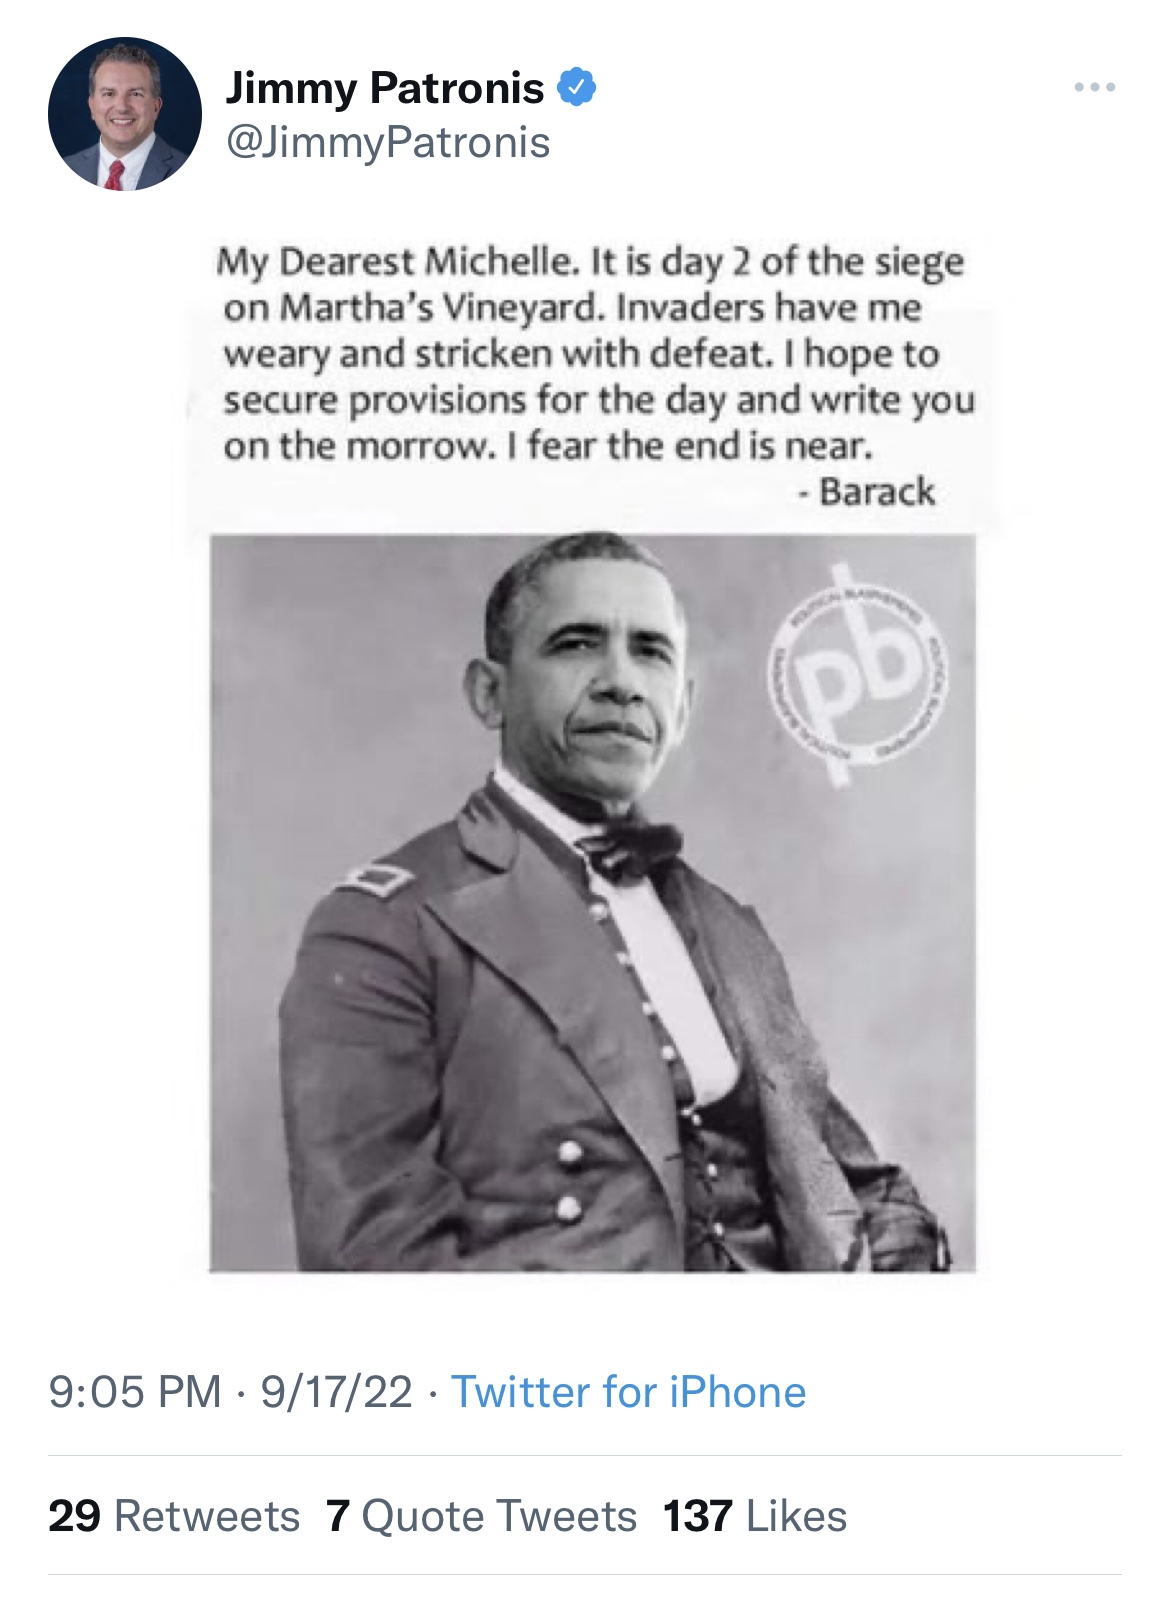Click the @JimmyPatronis handle
Image resolution: width=1170 pixels, height=1601 pixels.
tap(388, 142)
